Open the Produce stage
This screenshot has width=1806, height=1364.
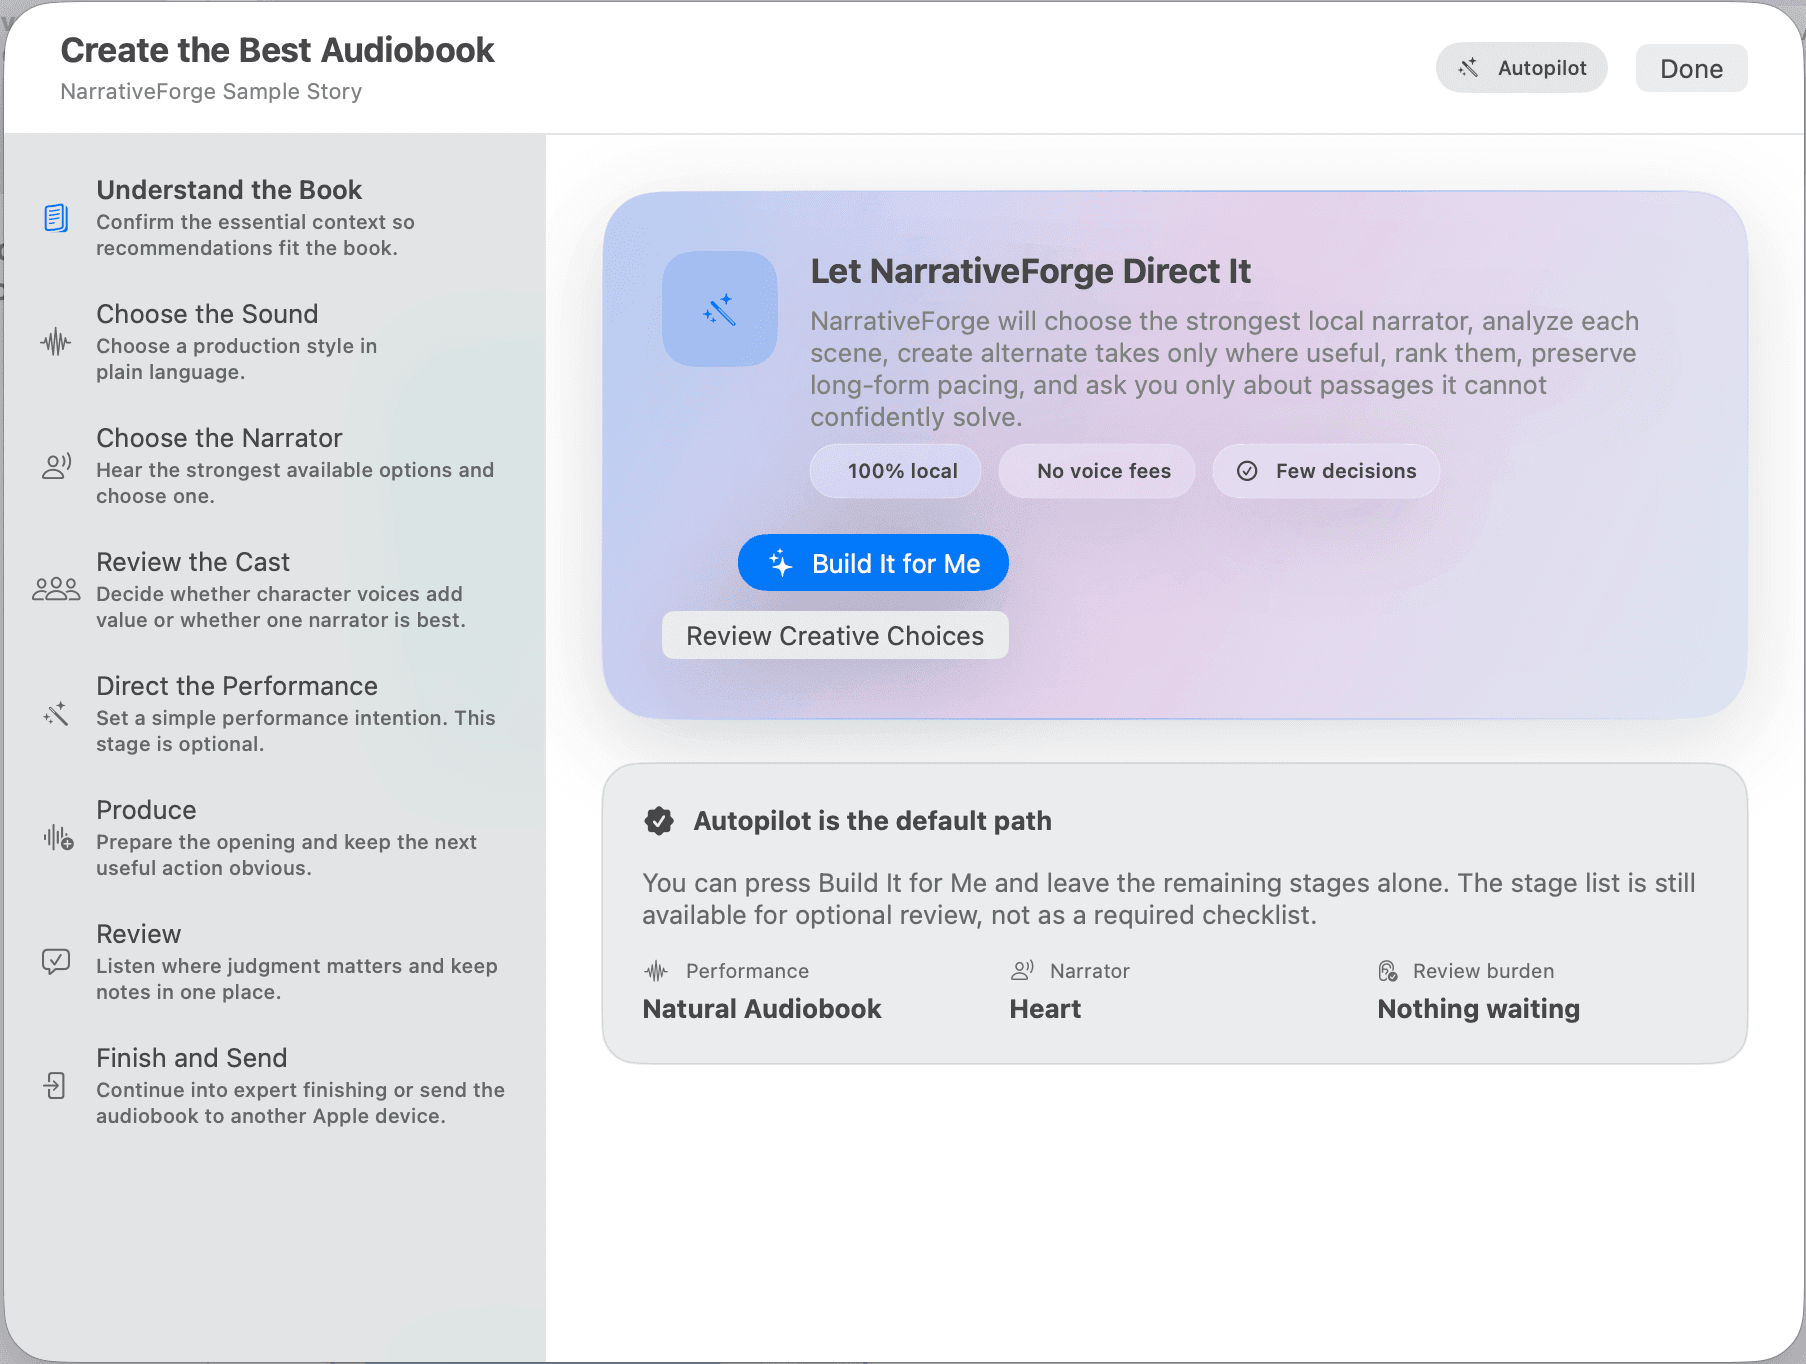tap(274, 838)
